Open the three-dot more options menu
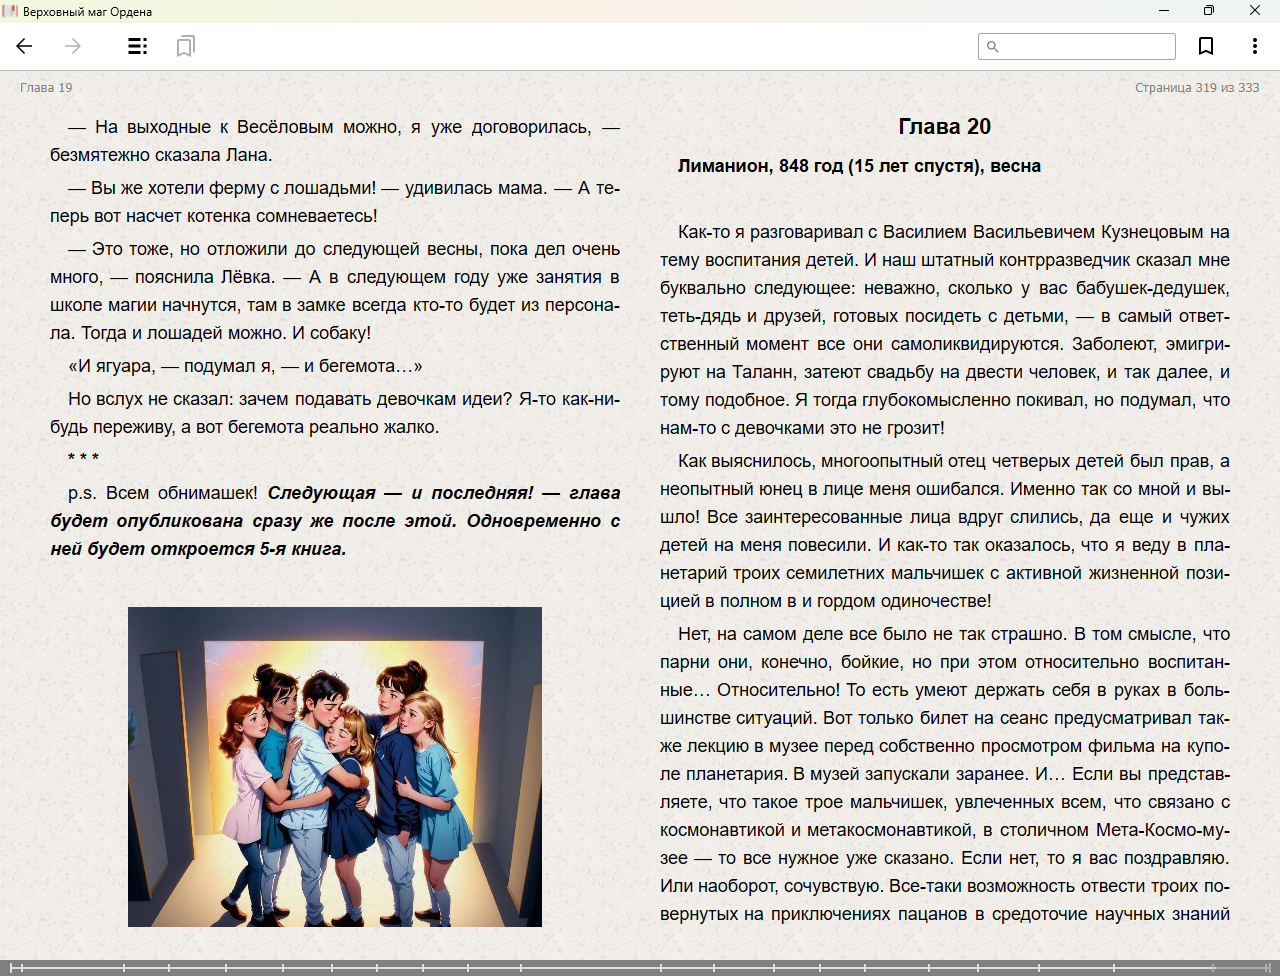The width and height of the screenshot is (1280, 976). click(1254, 46)
